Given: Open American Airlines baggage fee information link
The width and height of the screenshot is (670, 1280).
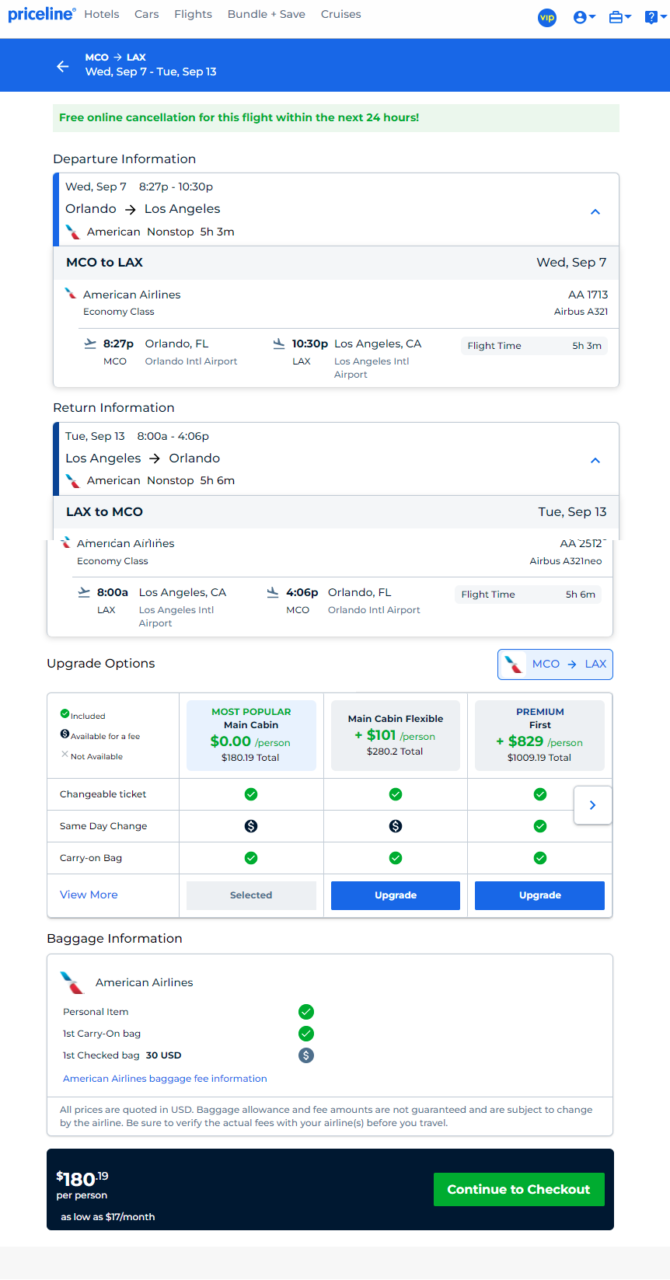Looking at the screenshot, I should coord(165,1079).
